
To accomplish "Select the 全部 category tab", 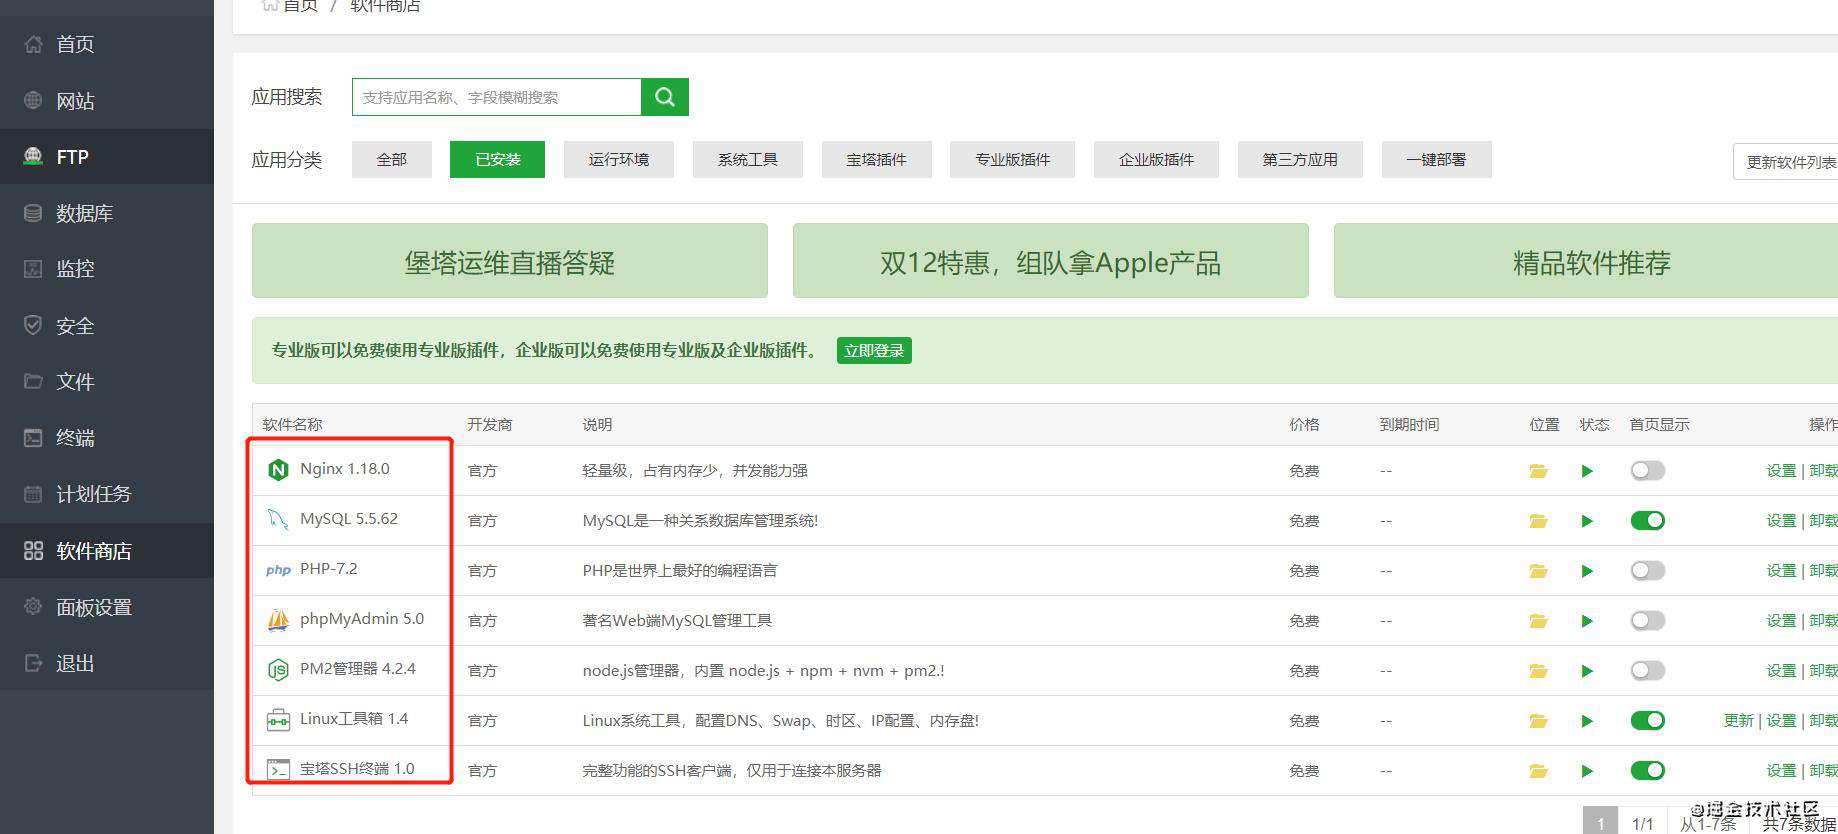I will click(x=391, y=160).
